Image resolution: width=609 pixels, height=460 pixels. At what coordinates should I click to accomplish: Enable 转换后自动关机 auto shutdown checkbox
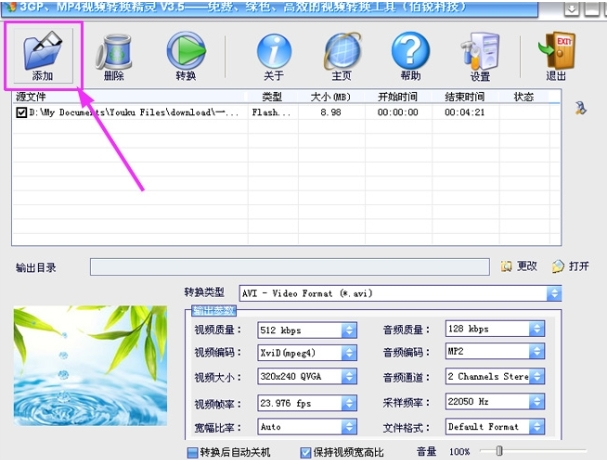(x=192, y=452)
